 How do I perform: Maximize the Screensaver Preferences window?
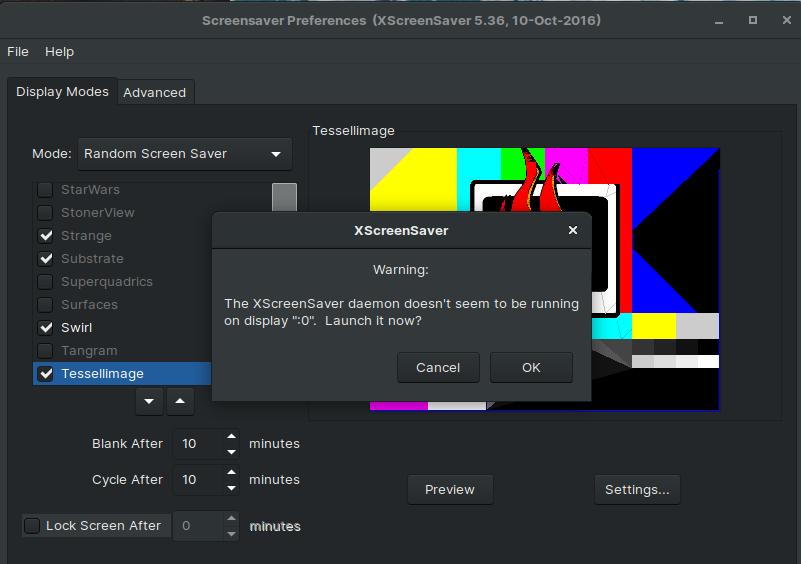753,20
